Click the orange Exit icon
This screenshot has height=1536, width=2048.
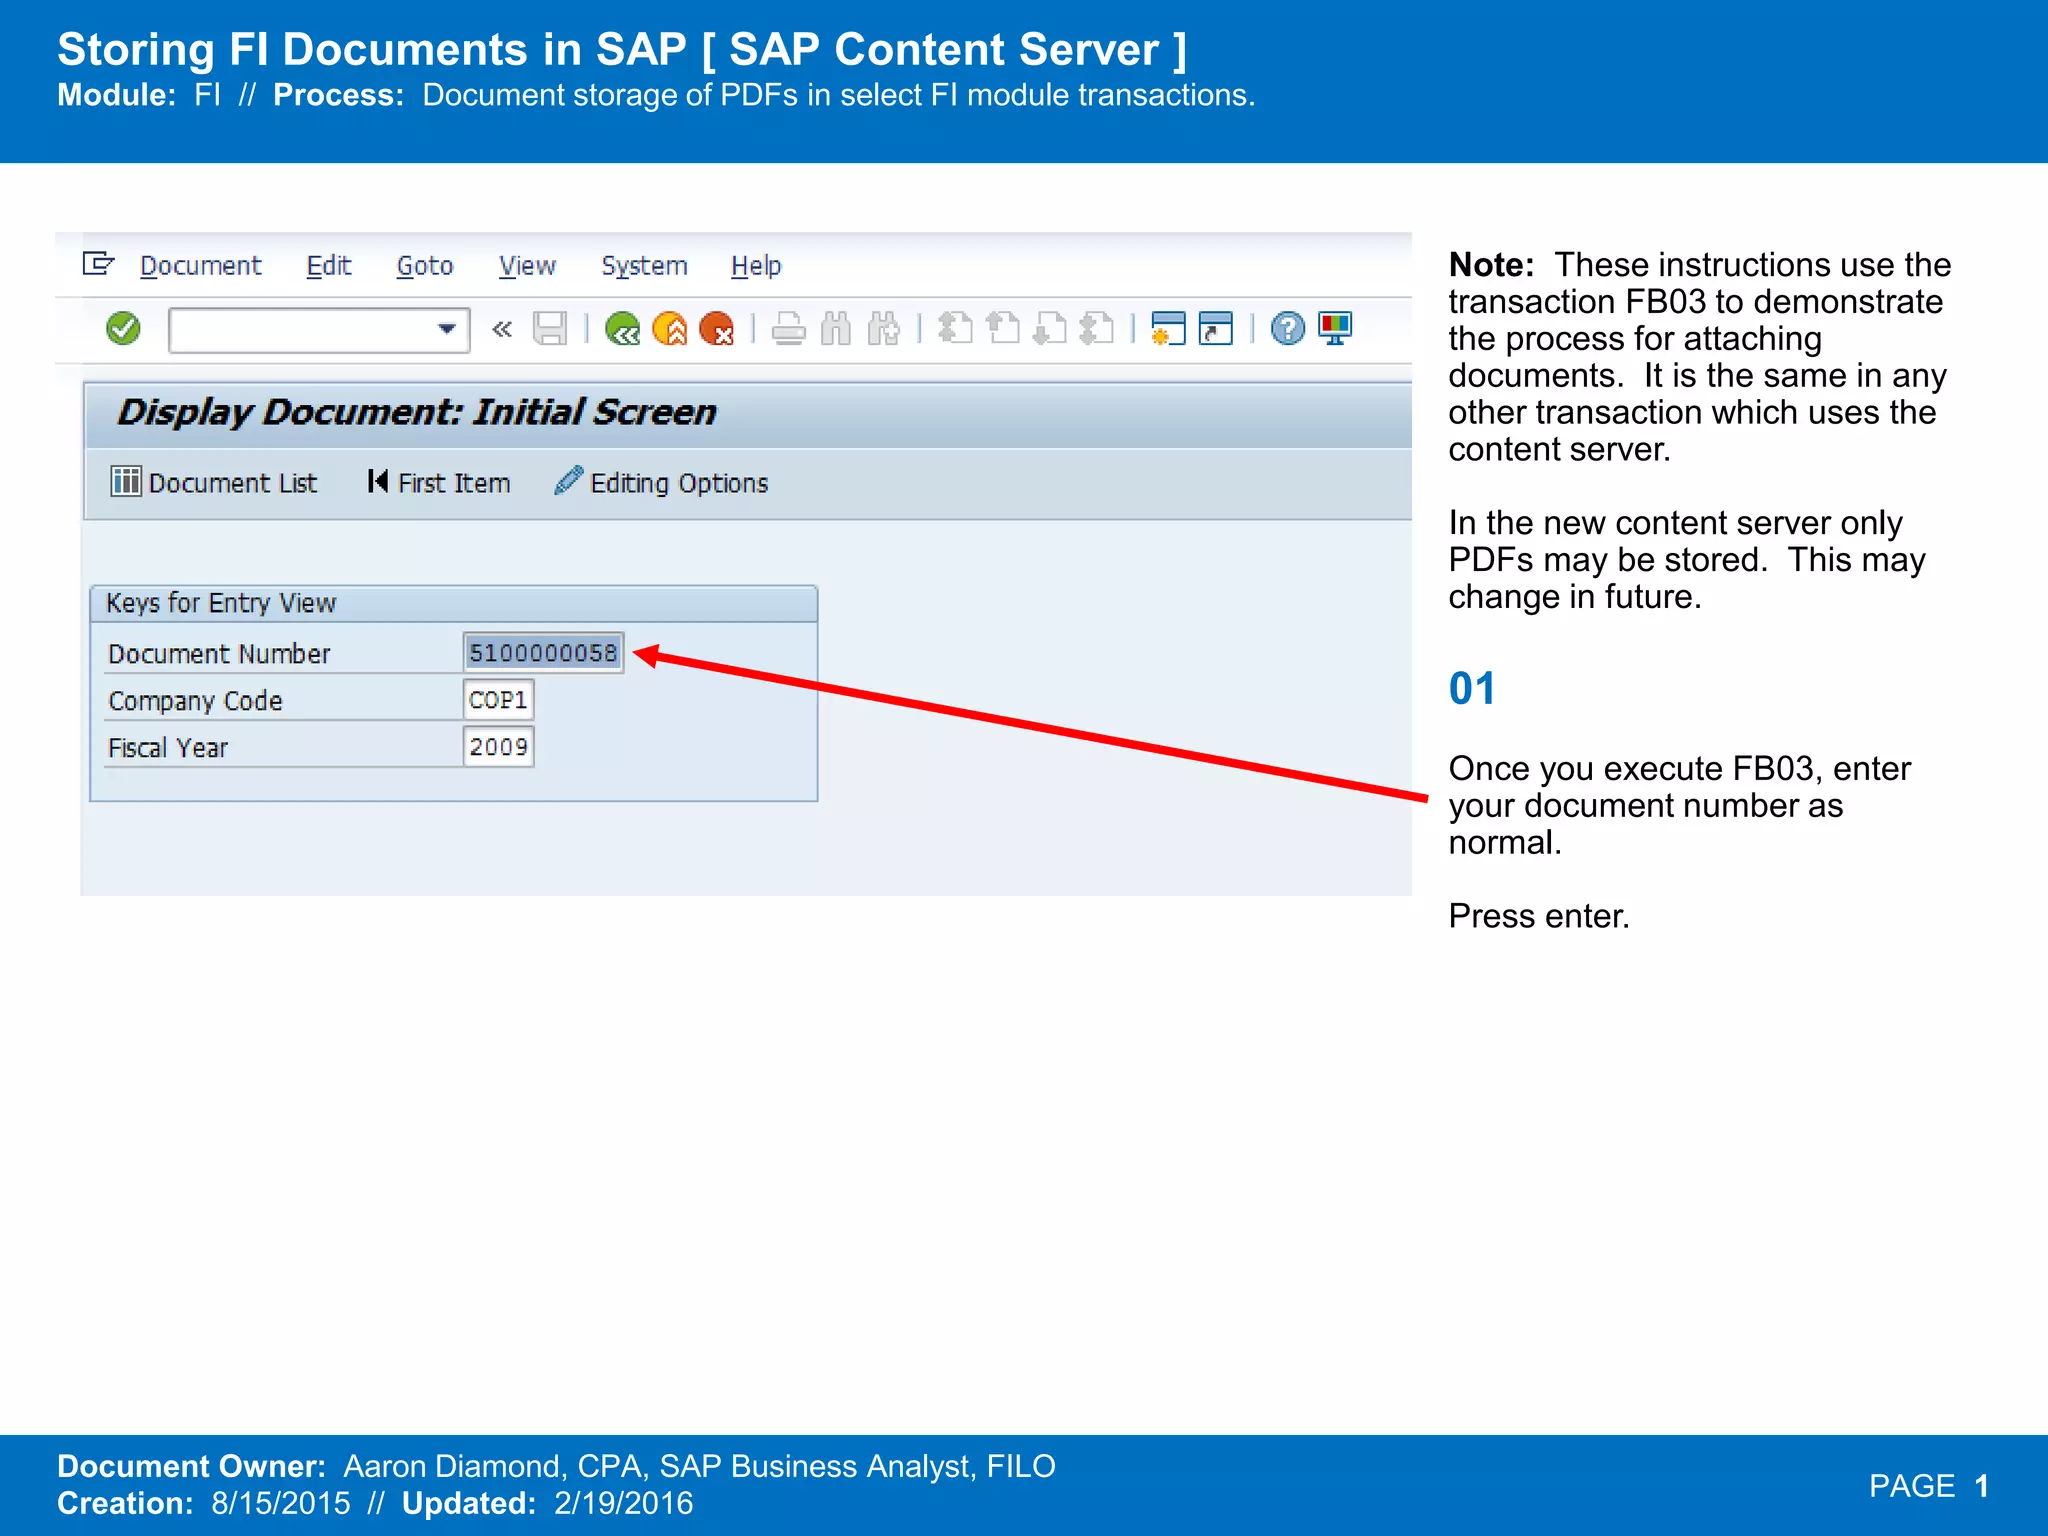coord(669,328)
